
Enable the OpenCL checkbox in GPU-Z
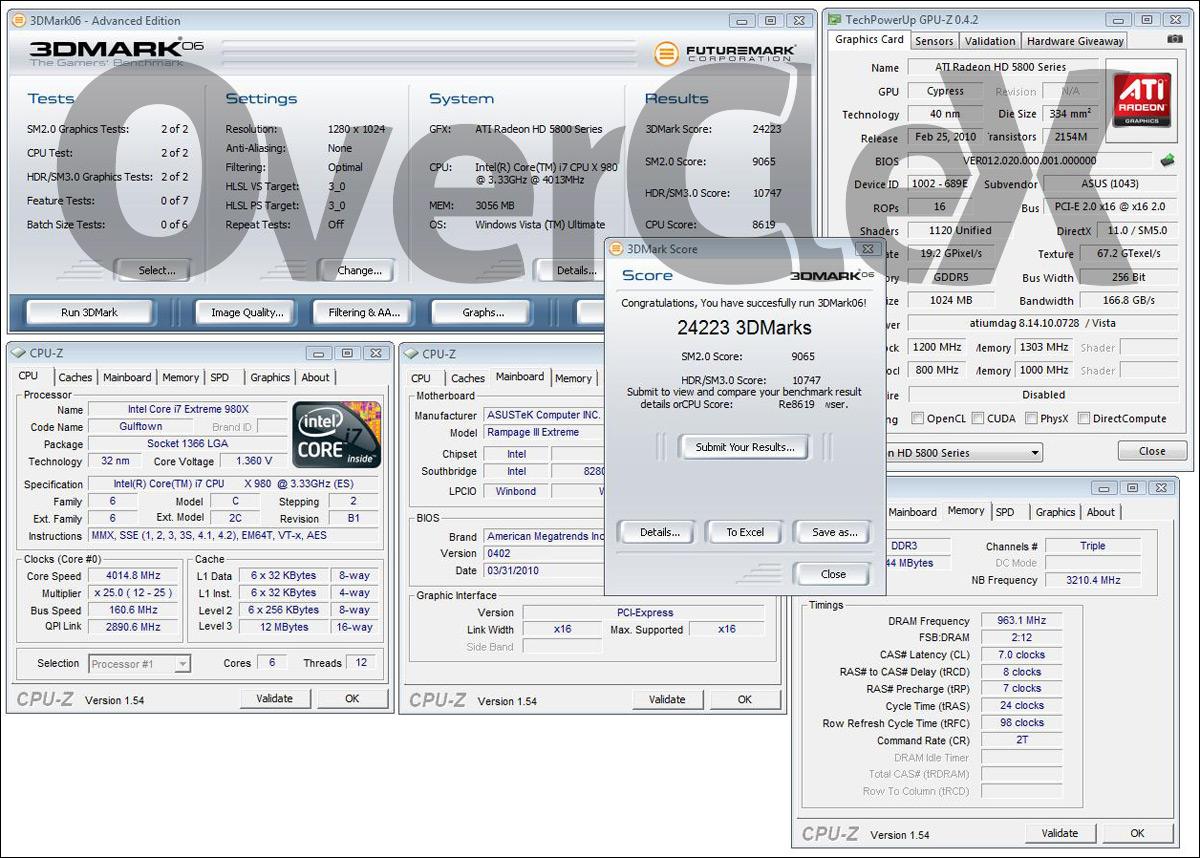918,419
